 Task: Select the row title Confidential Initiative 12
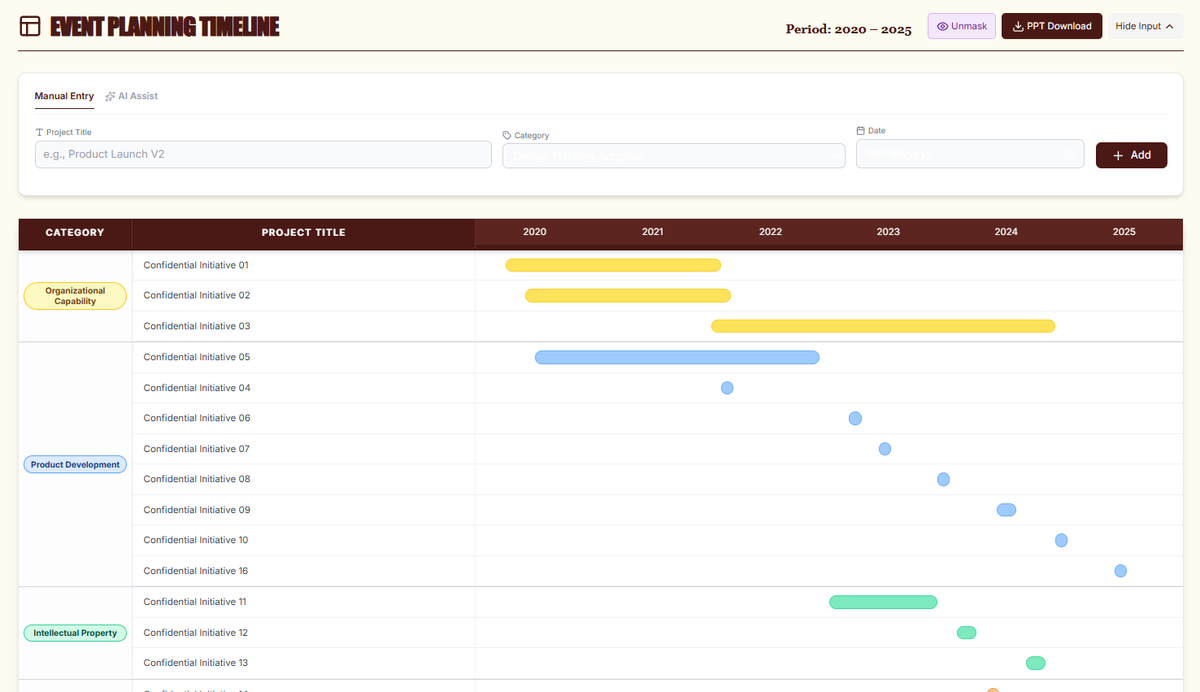pos(196,633)
